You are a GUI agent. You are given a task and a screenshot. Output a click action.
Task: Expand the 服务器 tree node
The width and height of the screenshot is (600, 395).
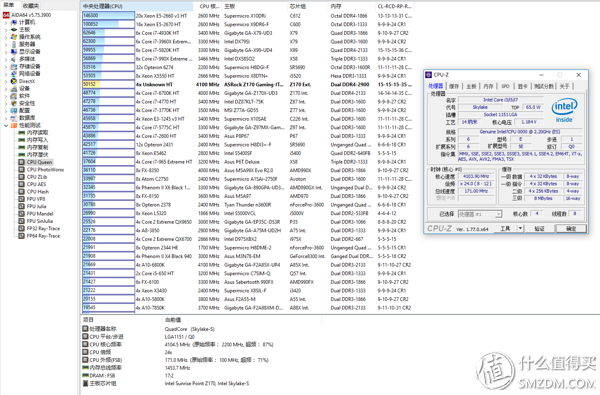[6, 44]
